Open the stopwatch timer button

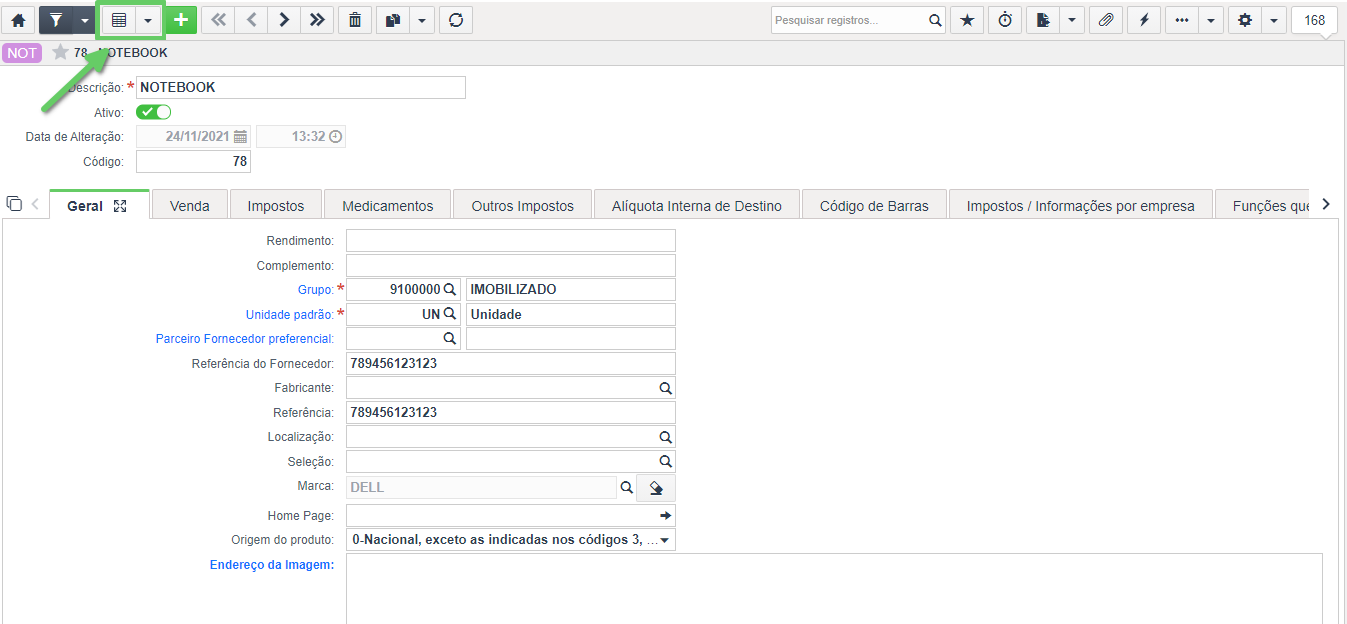tap(1004, 20)
